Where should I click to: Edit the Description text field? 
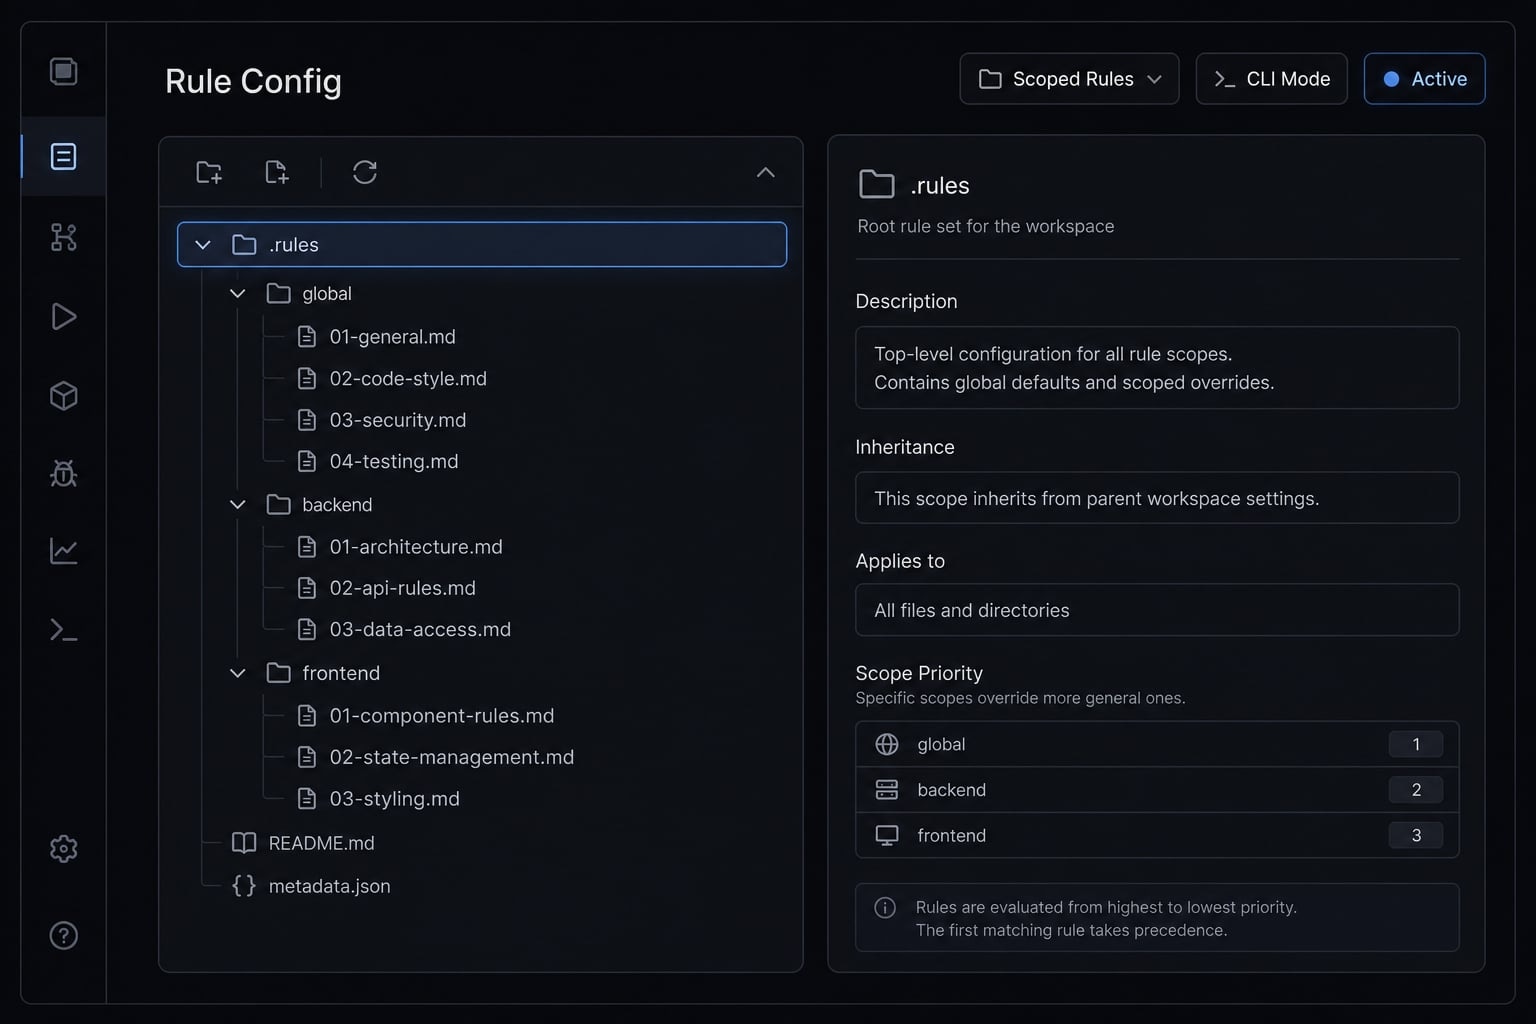(x=1157, y=368)
